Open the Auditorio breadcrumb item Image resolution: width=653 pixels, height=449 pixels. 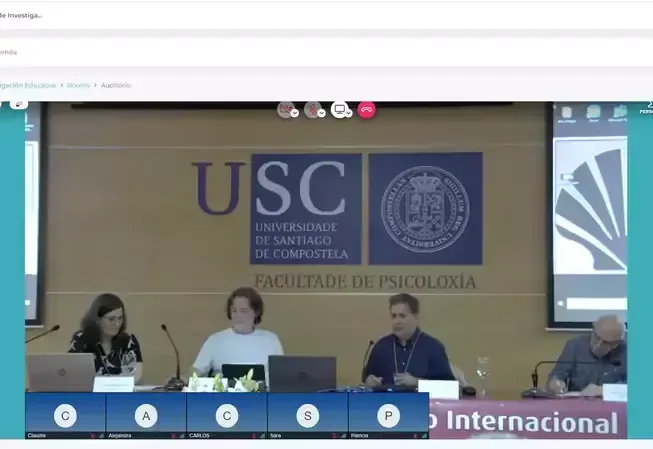click(116, 85)
